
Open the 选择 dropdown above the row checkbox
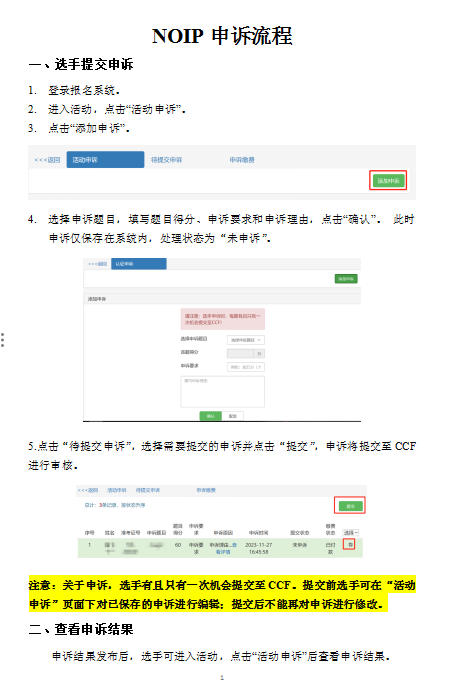(351, 532)
